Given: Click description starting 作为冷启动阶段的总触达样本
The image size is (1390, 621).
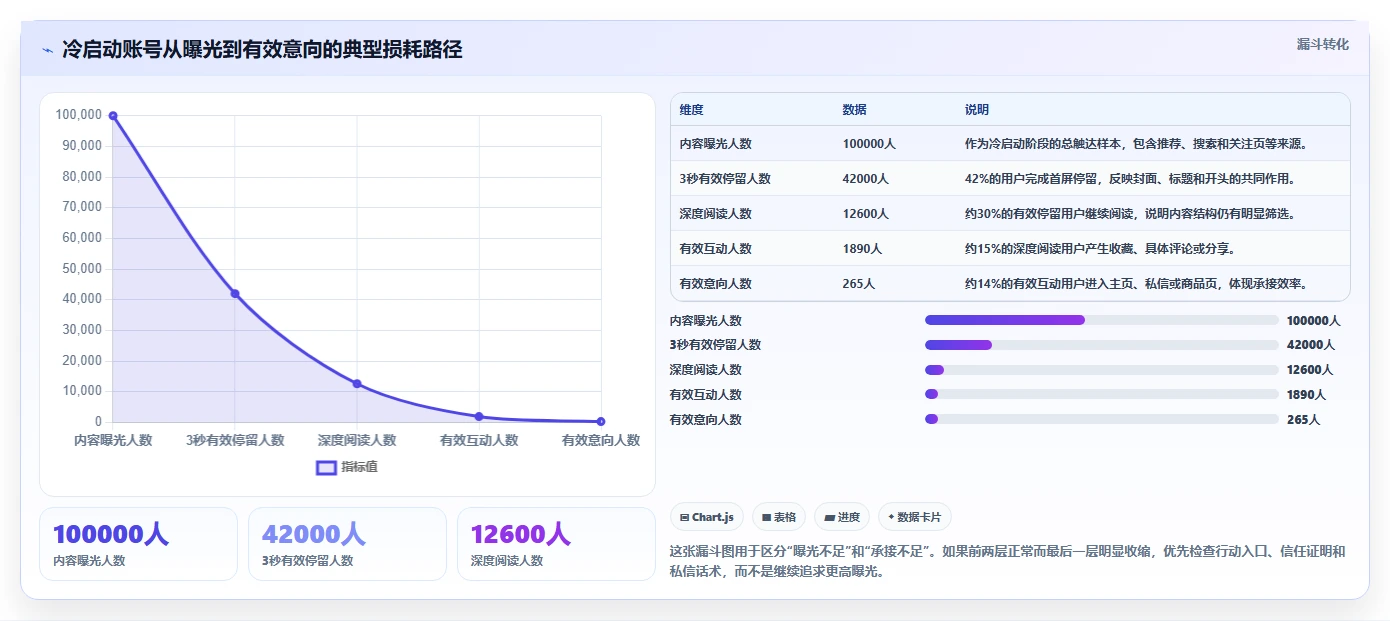Looking at the screenshot, I should [1136, 144].
